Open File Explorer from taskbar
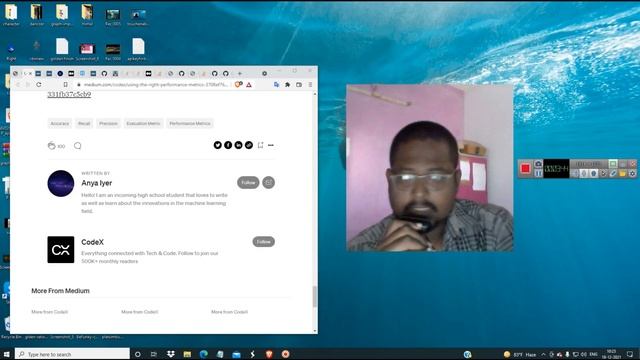The height and width of the screenshot is (360, 640). click(187, 354)
